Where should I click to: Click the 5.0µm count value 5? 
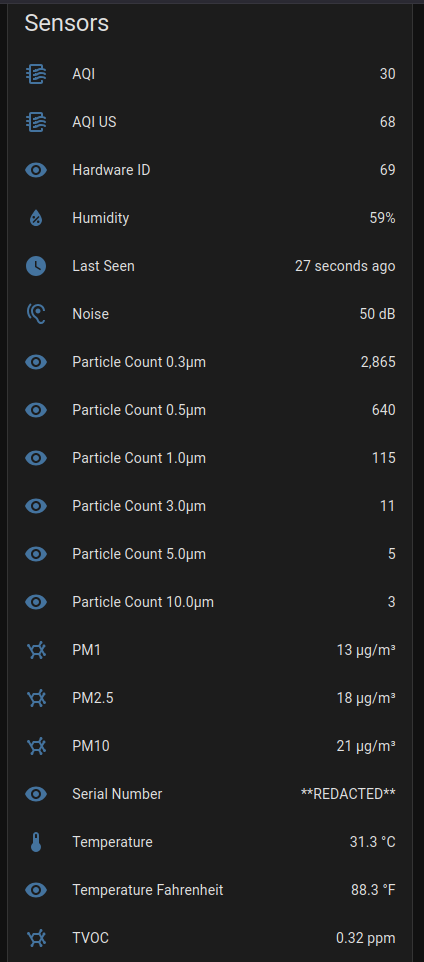[x=391, y=554]
